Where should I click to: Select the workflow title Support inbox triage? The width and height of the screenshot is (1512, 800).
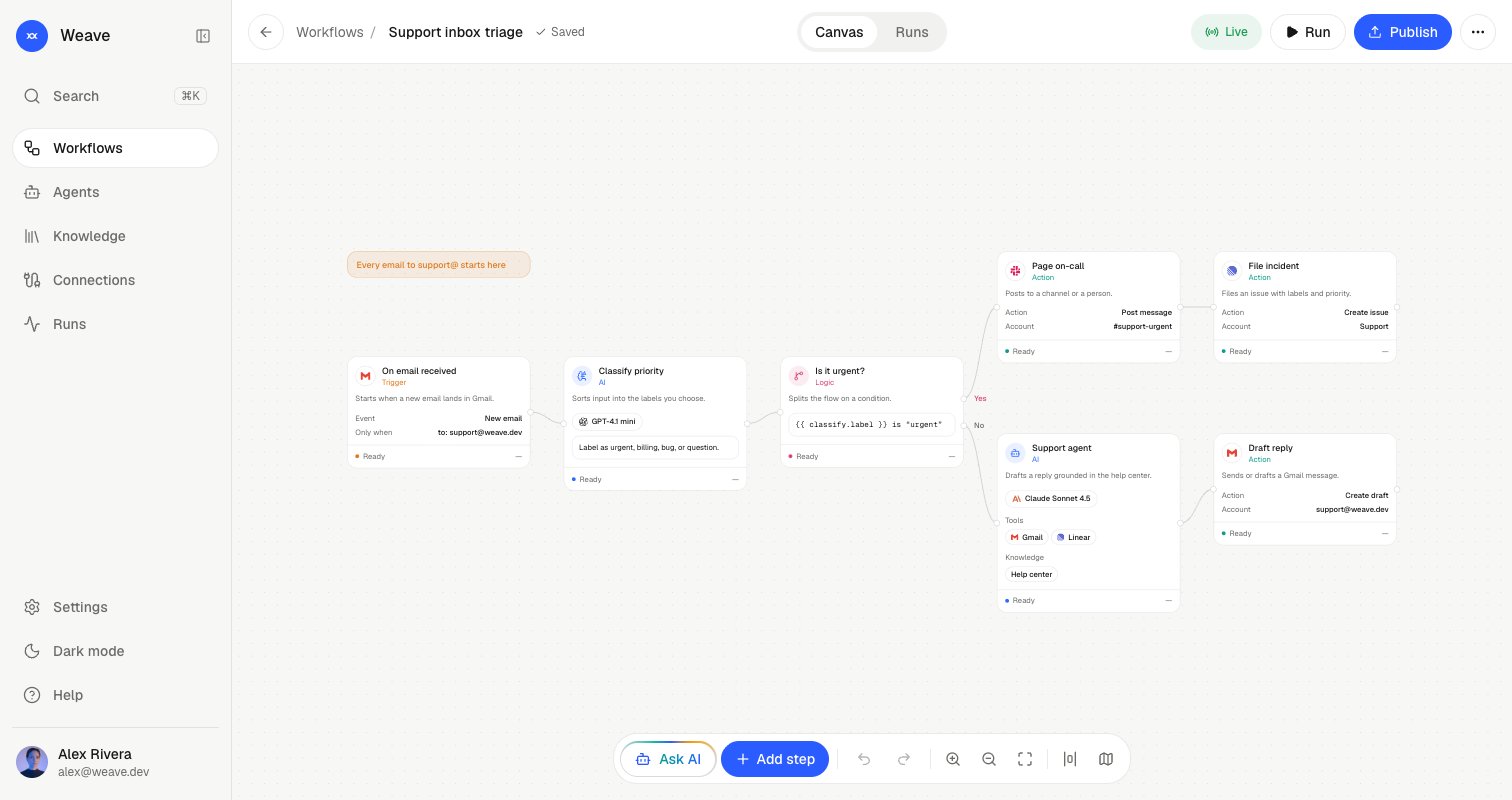455,32
